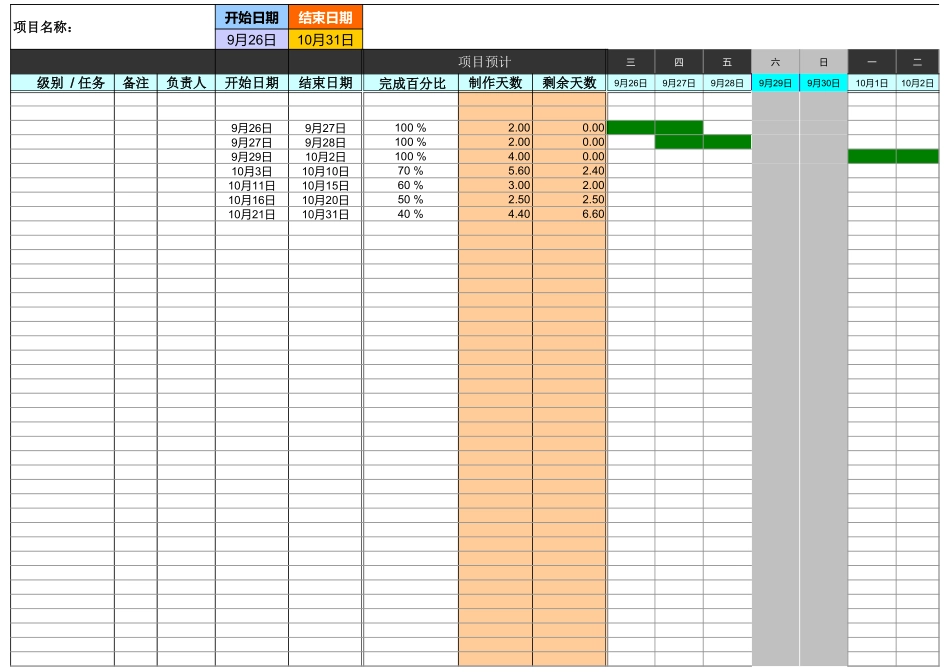The width and height of the screenshot is (950, 672).
Task: Select the 10月16日 start date cell
Action: click(252, 200)
